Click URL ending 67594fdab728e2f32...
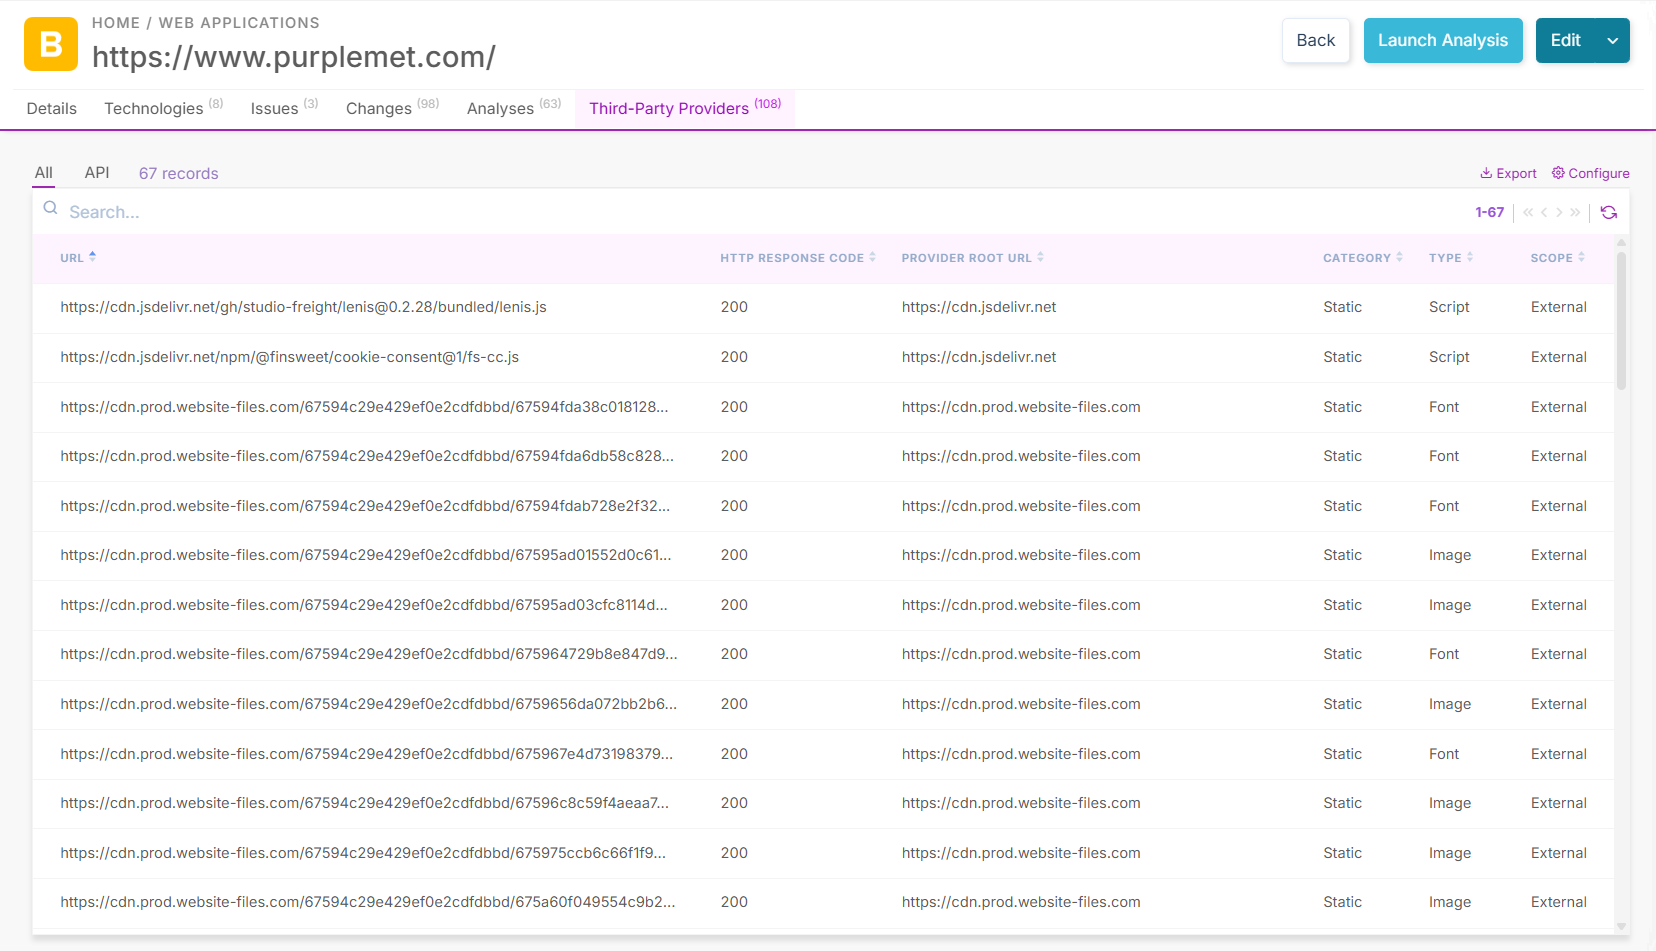This screenshot has height=951, width=1656. [365, 506]
